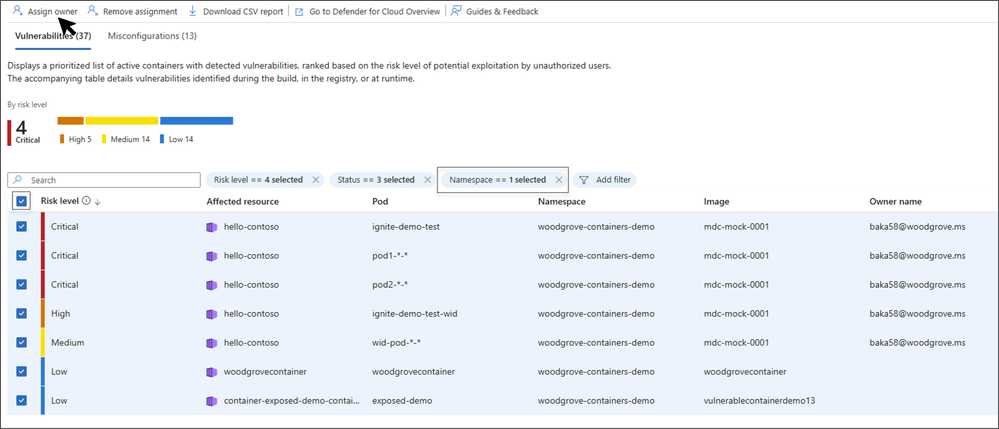Select the pod cell ignite-demo-test-wid
Screen dimensions: 999x429
coord(415,314)
